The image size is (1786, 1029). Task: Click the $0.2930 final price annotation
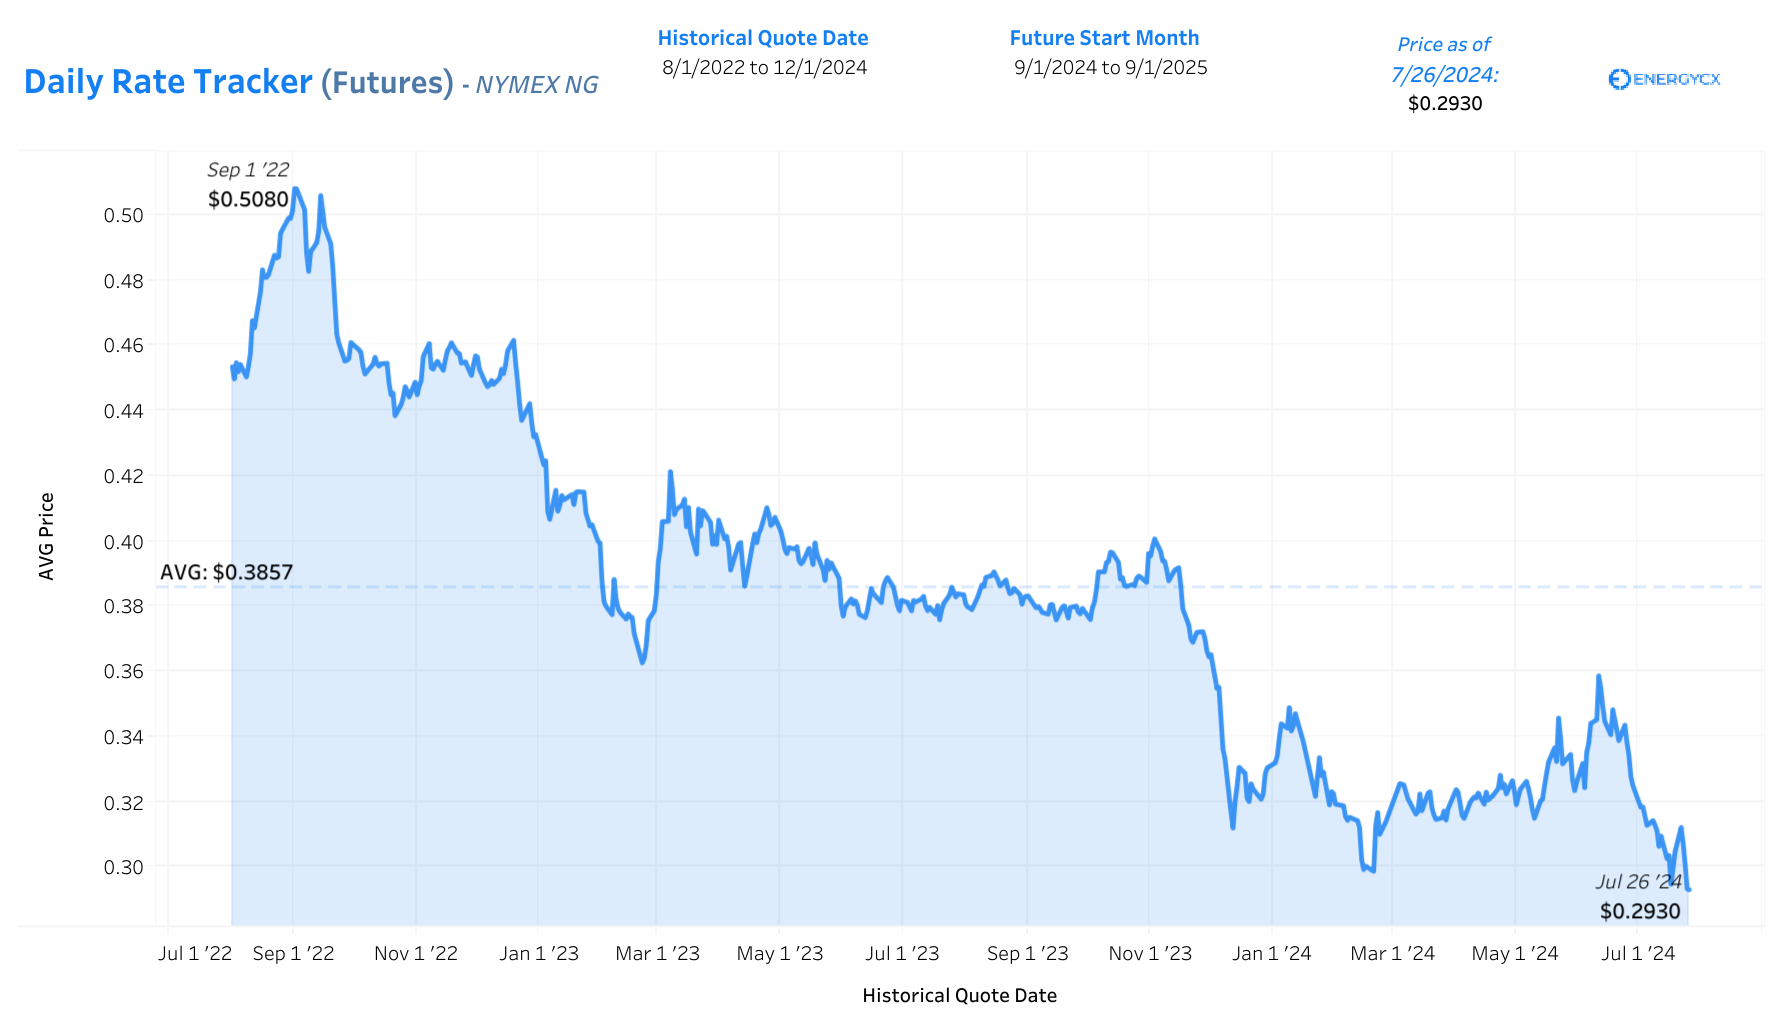click(x=1640, y=911)
